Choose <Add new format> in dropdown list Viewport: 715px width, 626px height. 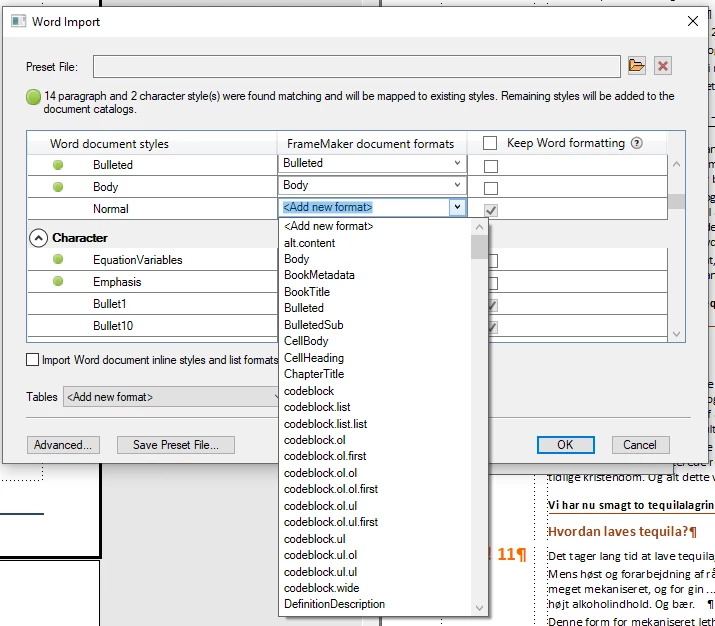click(328, 226)
